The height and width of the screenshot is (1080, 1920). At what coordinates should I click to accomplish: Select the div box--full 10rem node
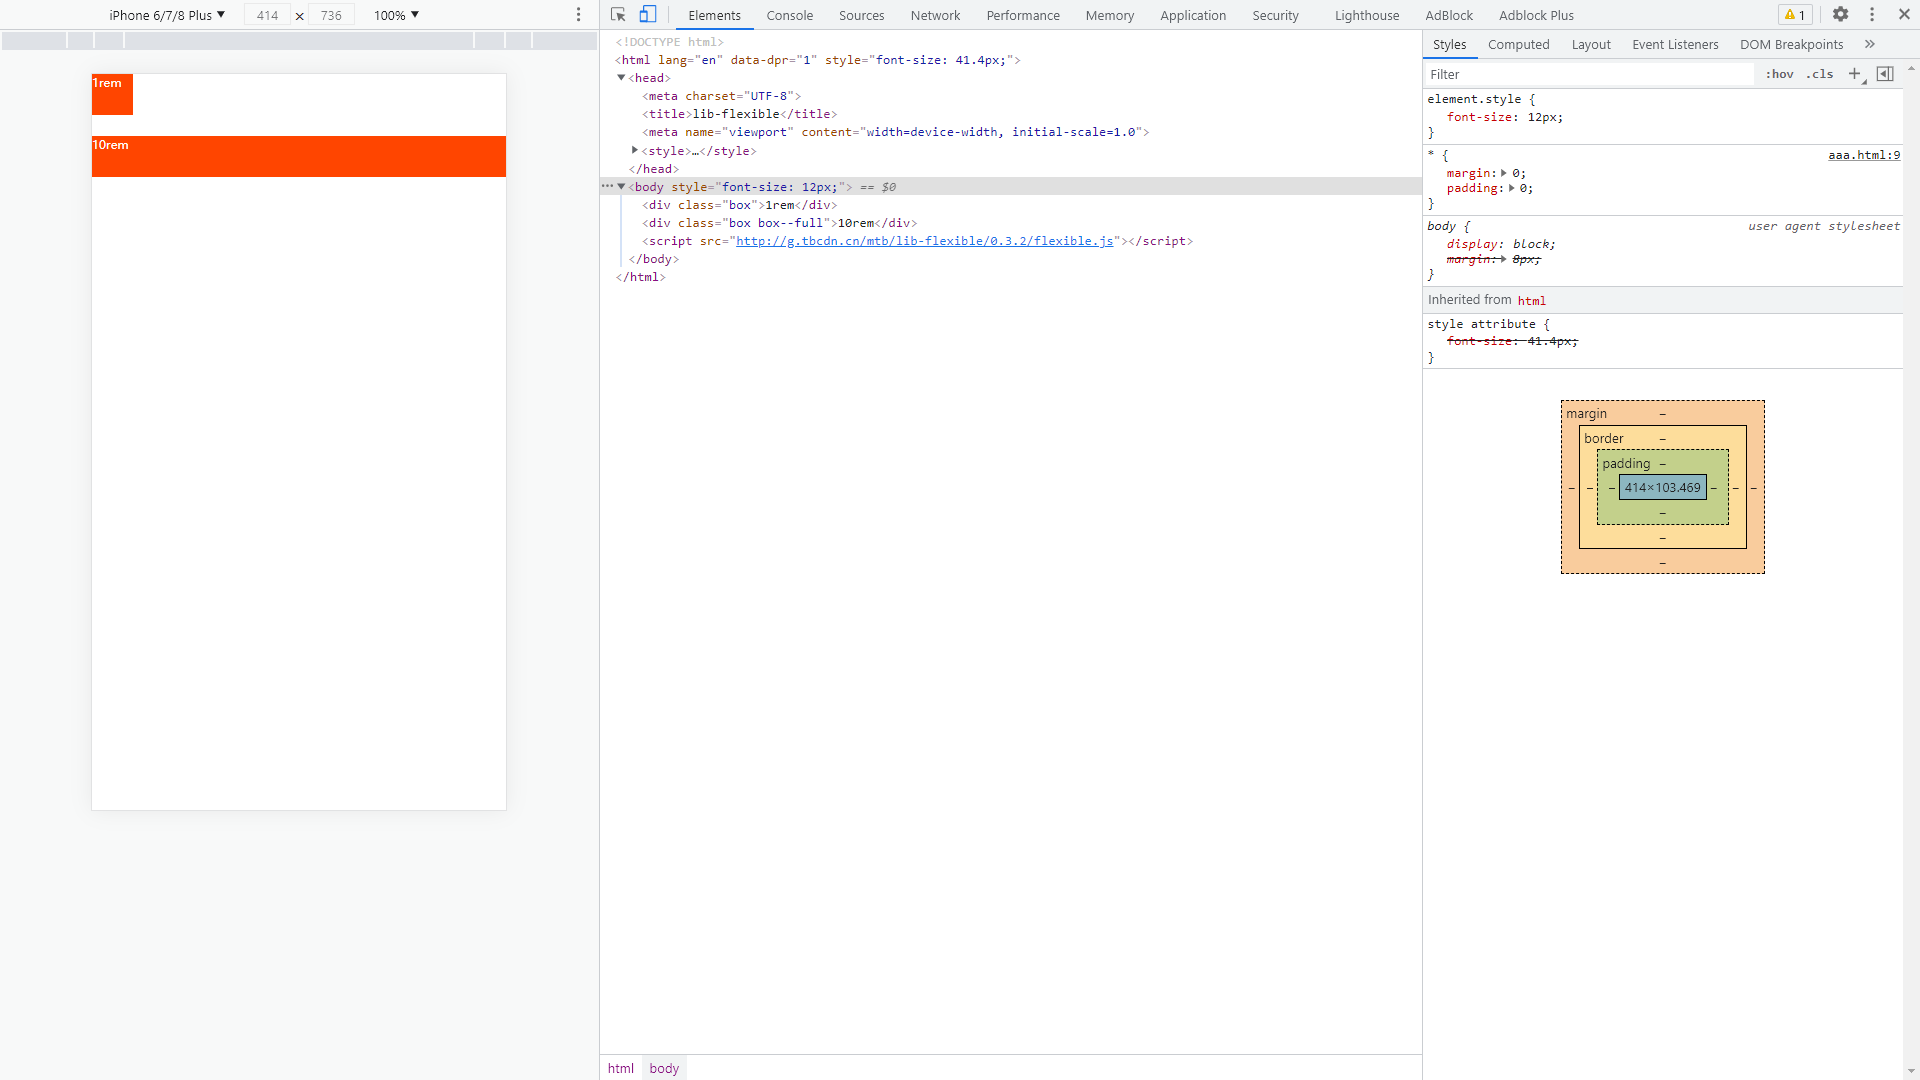point(779,223)
